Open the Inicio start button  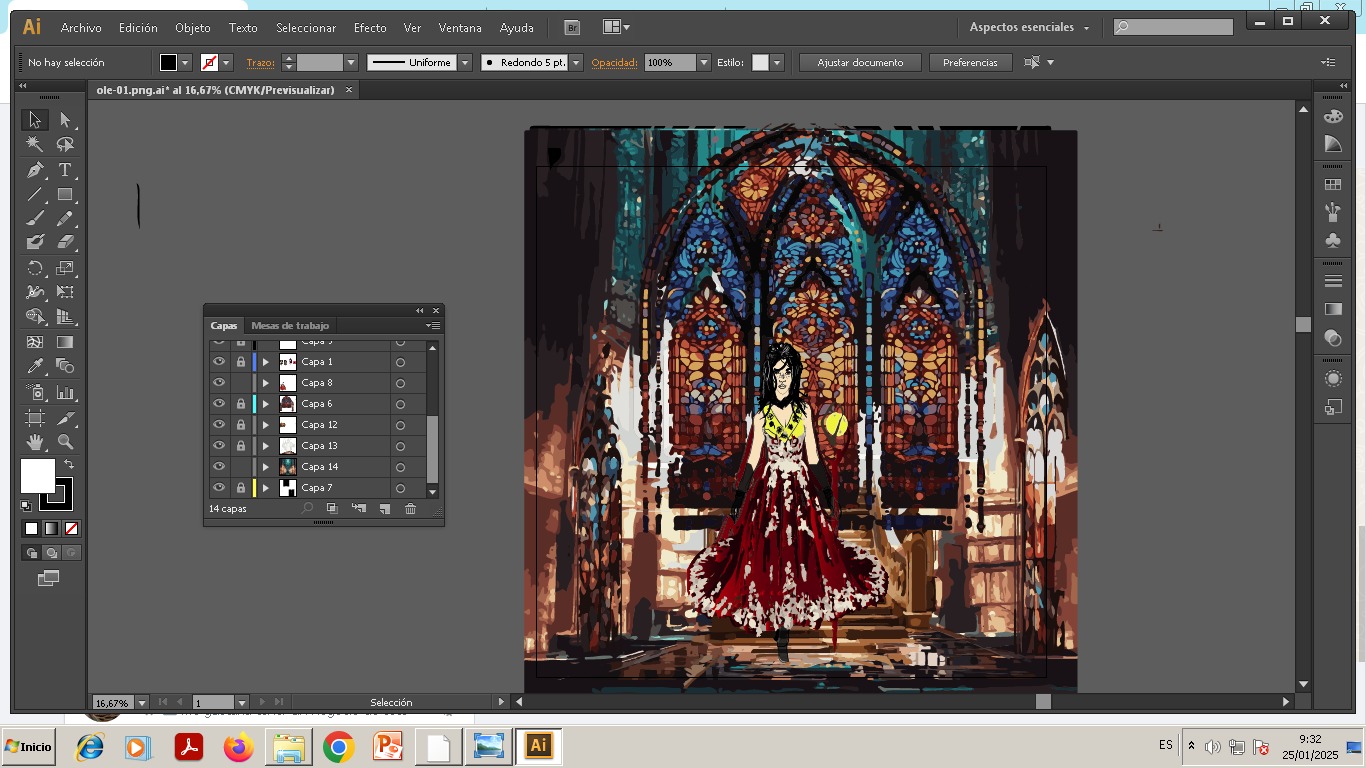(x=29, y=747)
